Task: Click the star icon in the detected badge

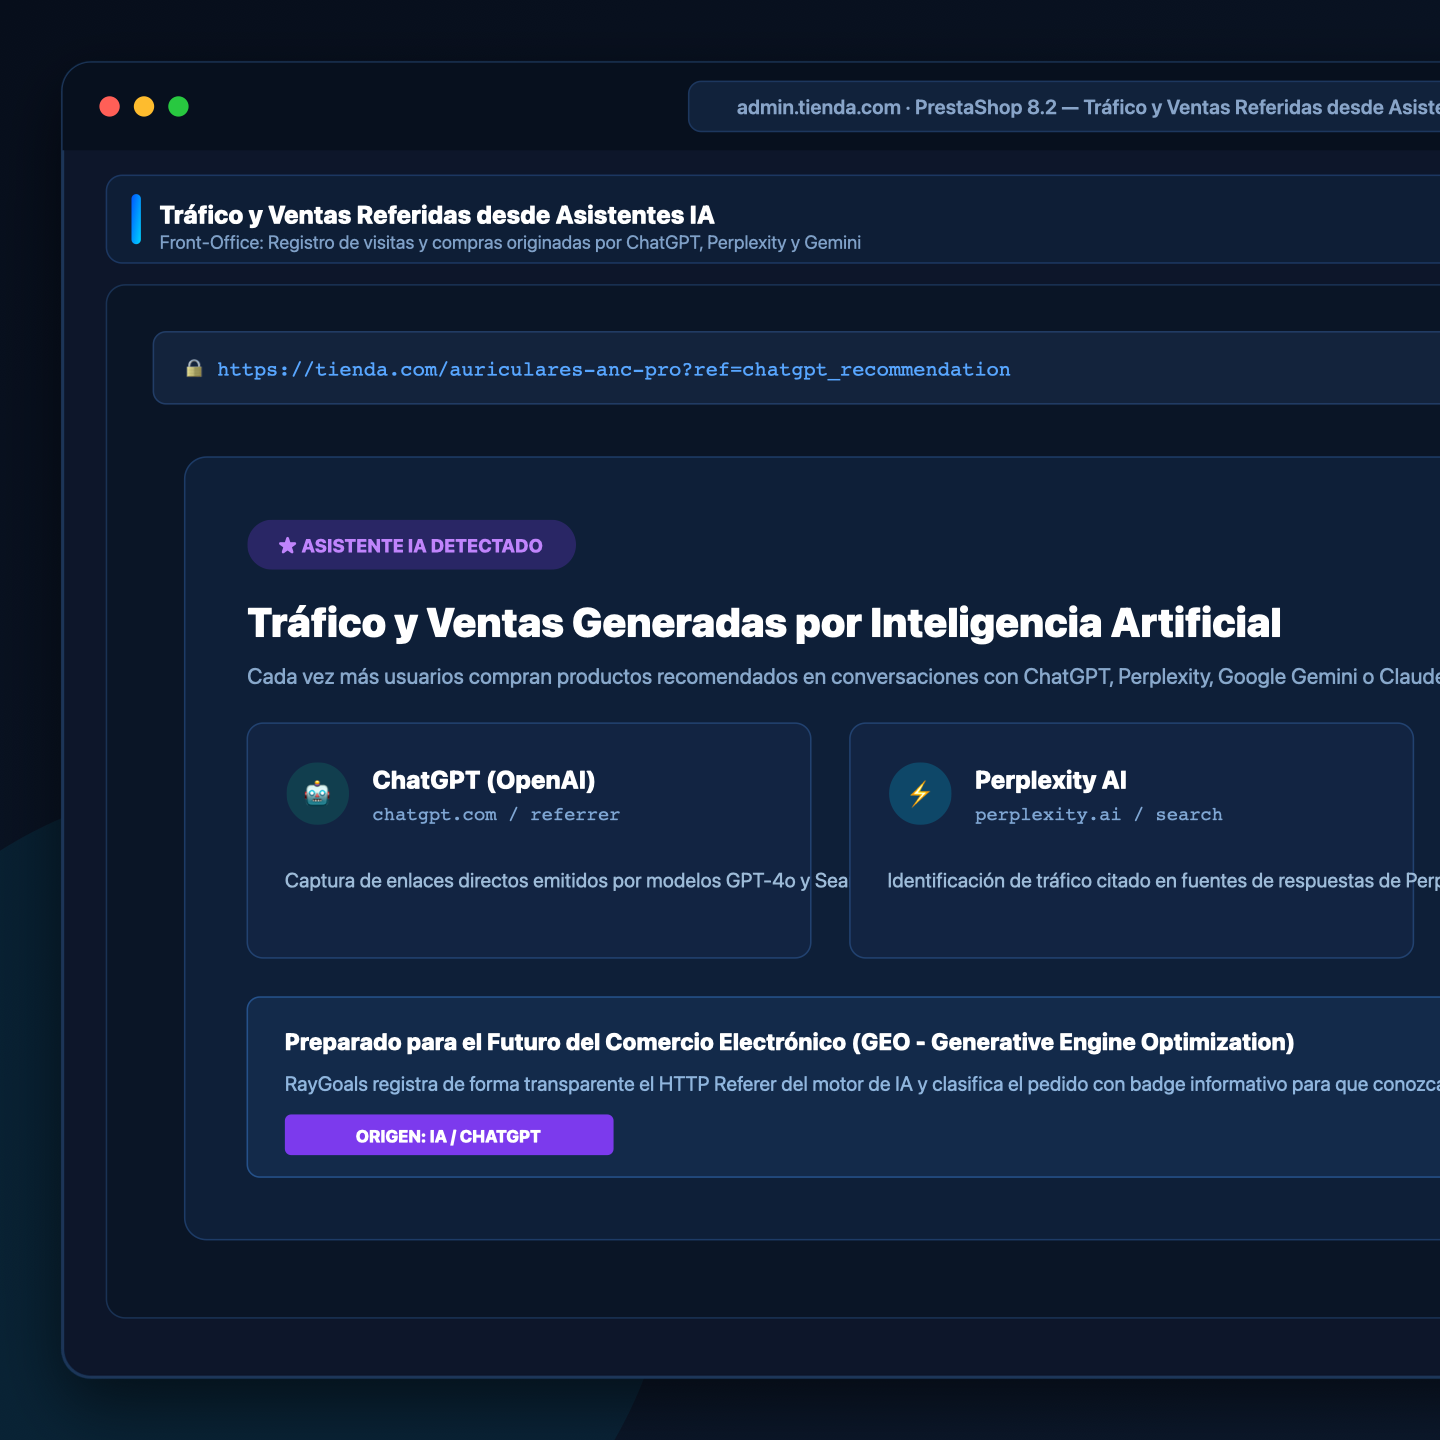Action: coord(287,545)
